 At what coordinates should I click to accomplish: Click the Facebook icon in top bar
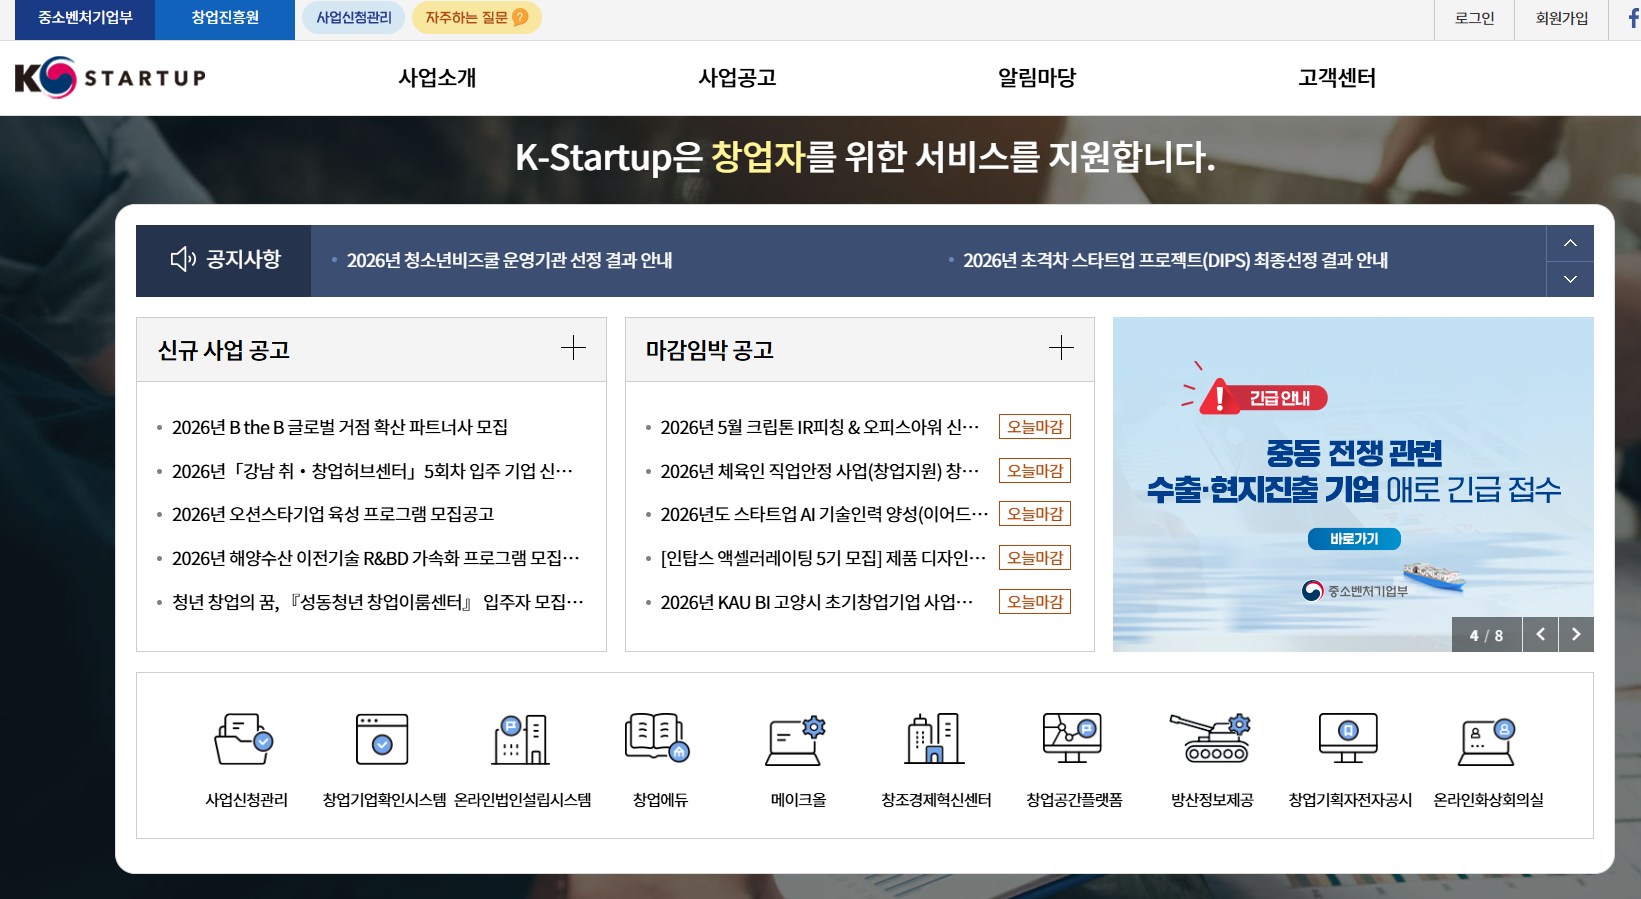coord(1633,18)
